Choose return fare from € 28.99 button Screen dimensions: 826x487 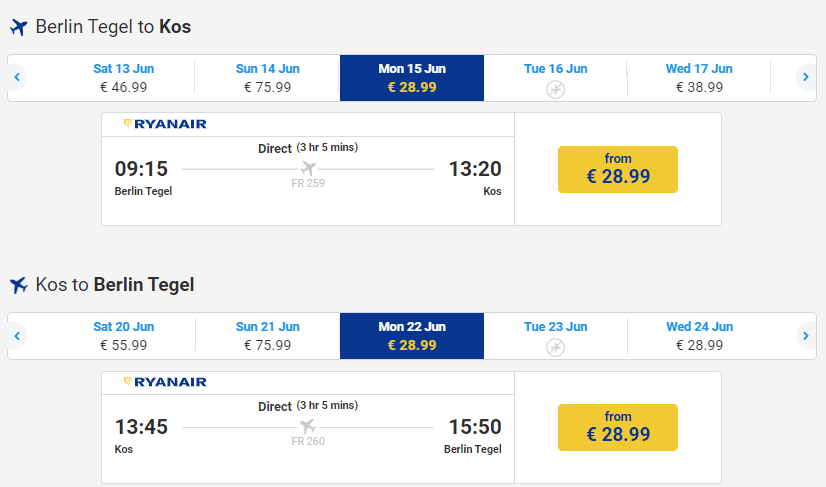pos(618,427)
